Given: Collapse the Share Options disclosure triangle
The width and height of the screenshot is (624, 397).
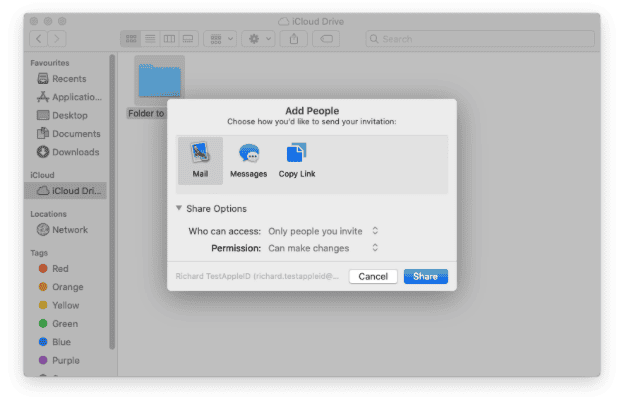Looking at the screenshot, I should coord(179,208).
